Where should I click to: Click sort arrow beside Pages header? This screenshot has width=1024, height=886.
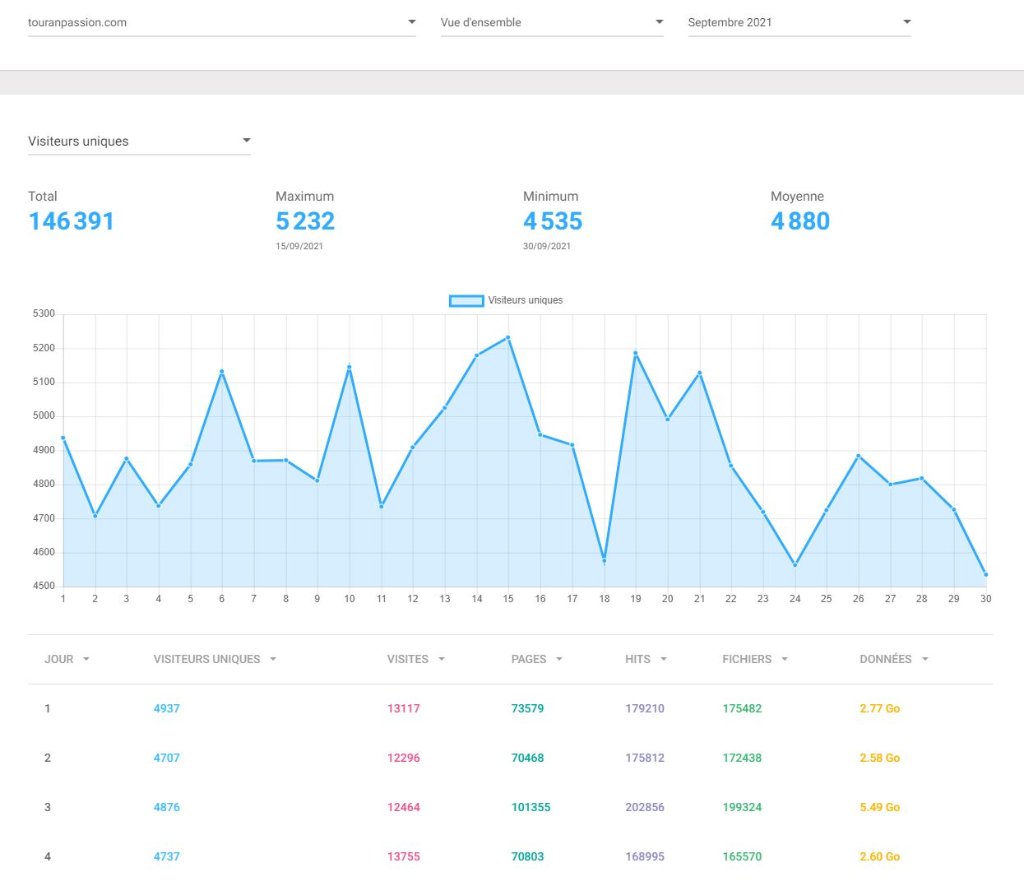(559, 660)
